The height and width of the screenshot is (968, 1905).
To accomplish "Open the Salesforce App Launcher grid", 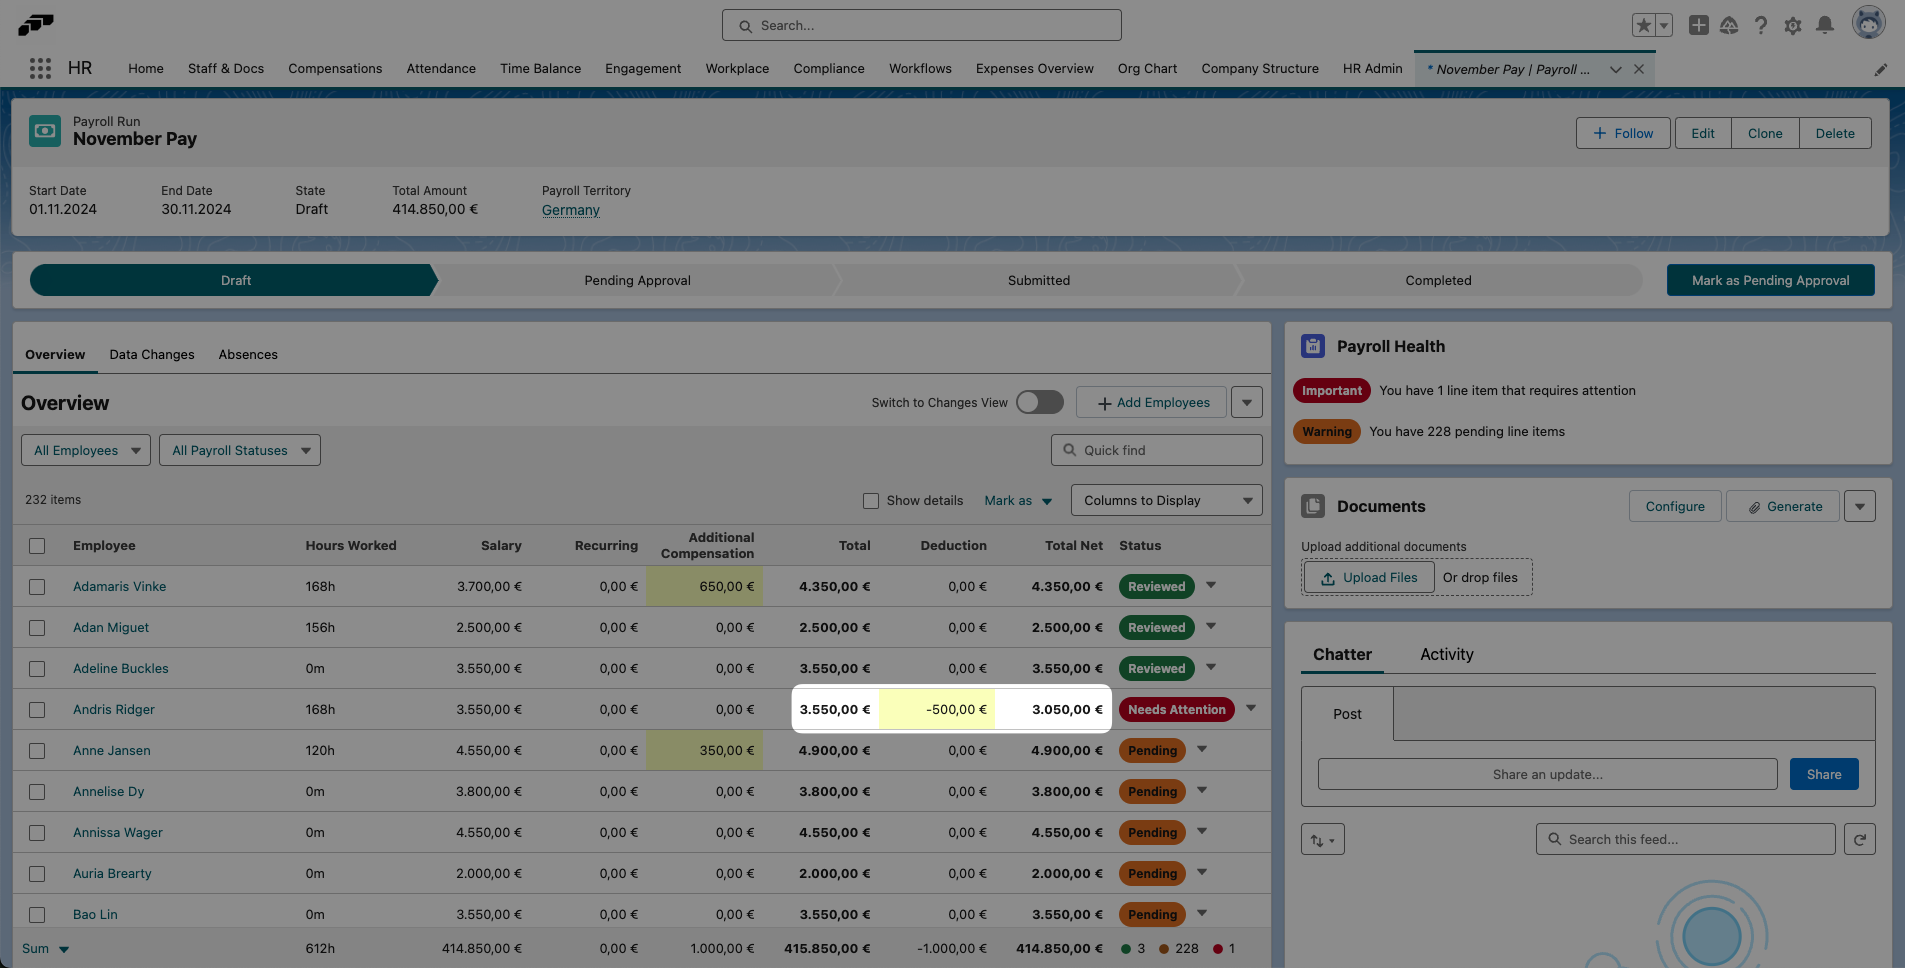I will (x=40, y=68).
